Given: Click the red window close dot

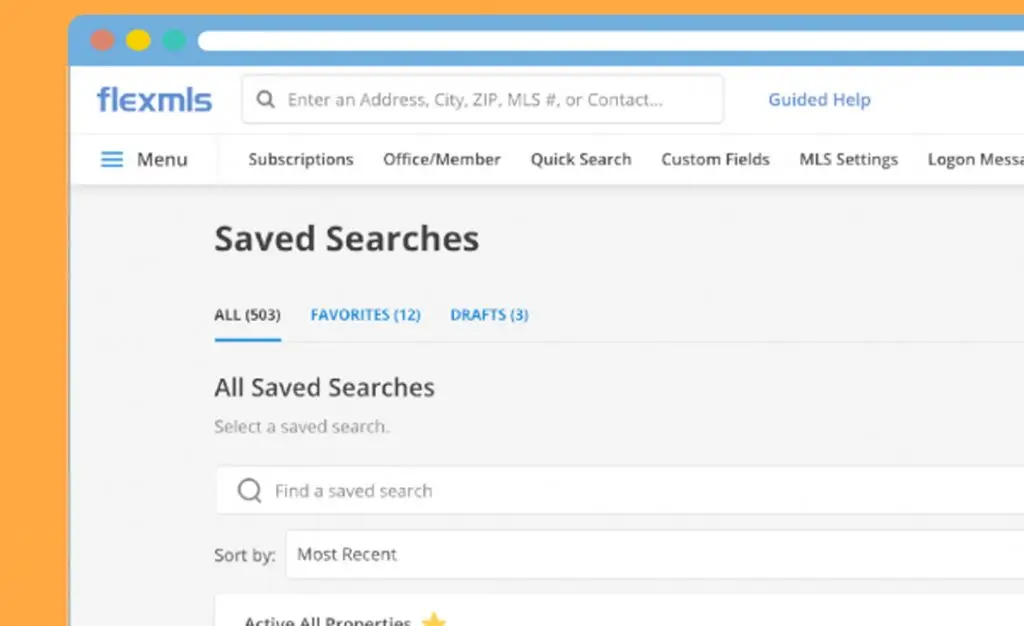Looking at the screenshot, I should click(x=102, y=41).
